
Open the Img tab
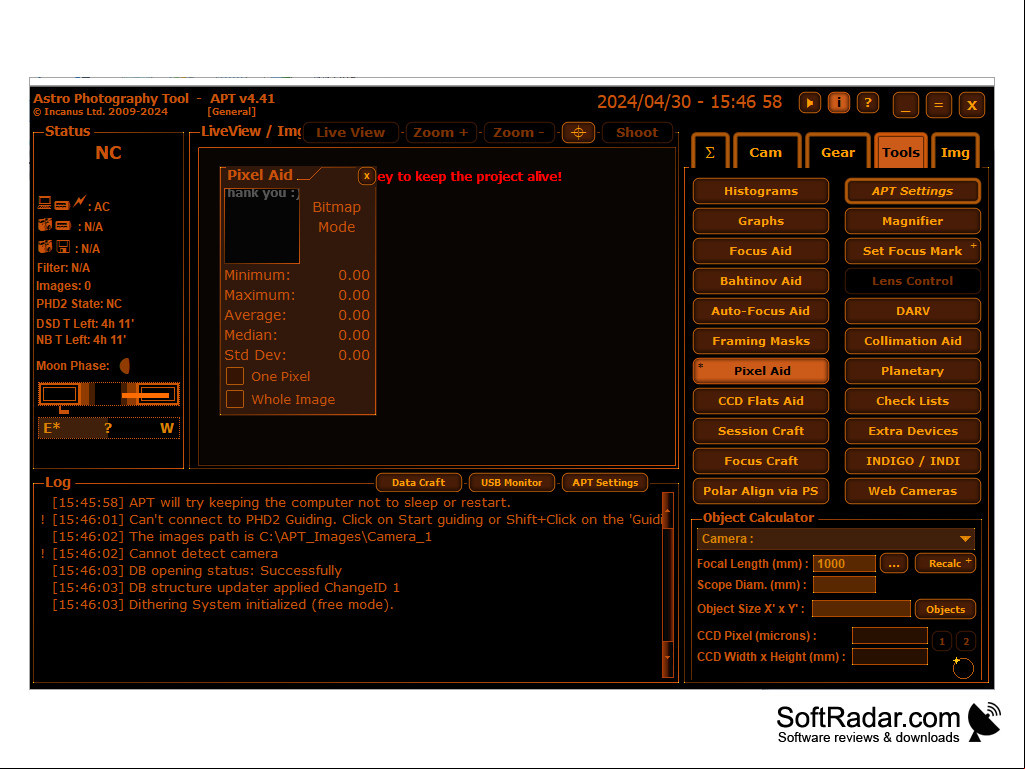pos(955,152)
